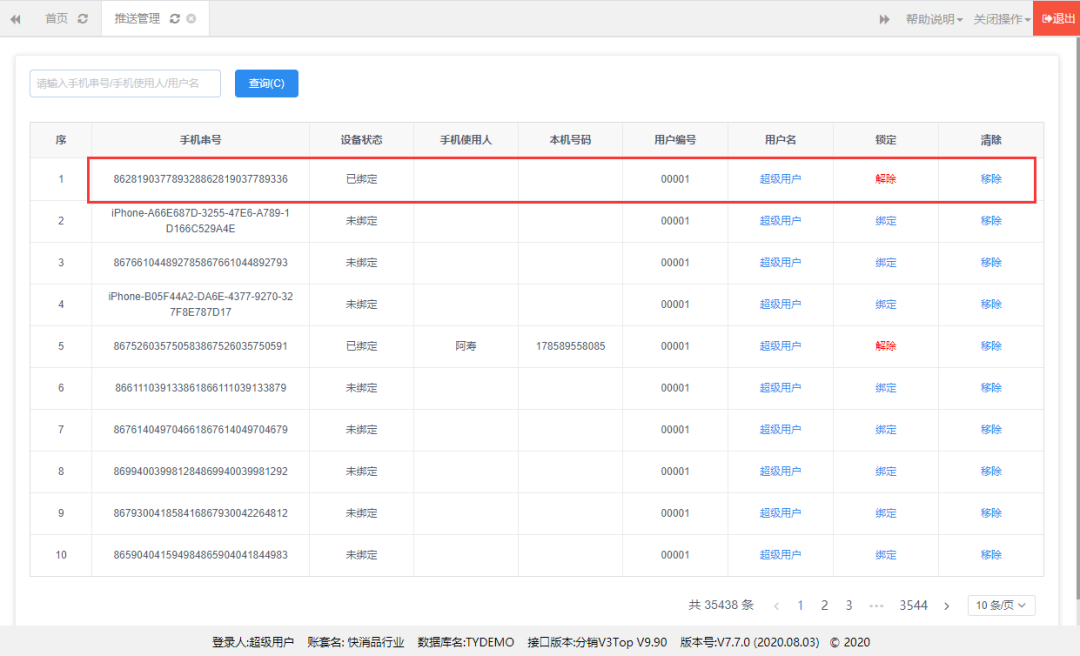
Task: Click the double left arrow tab scroll icon
Action: click(x=15, y=19)
